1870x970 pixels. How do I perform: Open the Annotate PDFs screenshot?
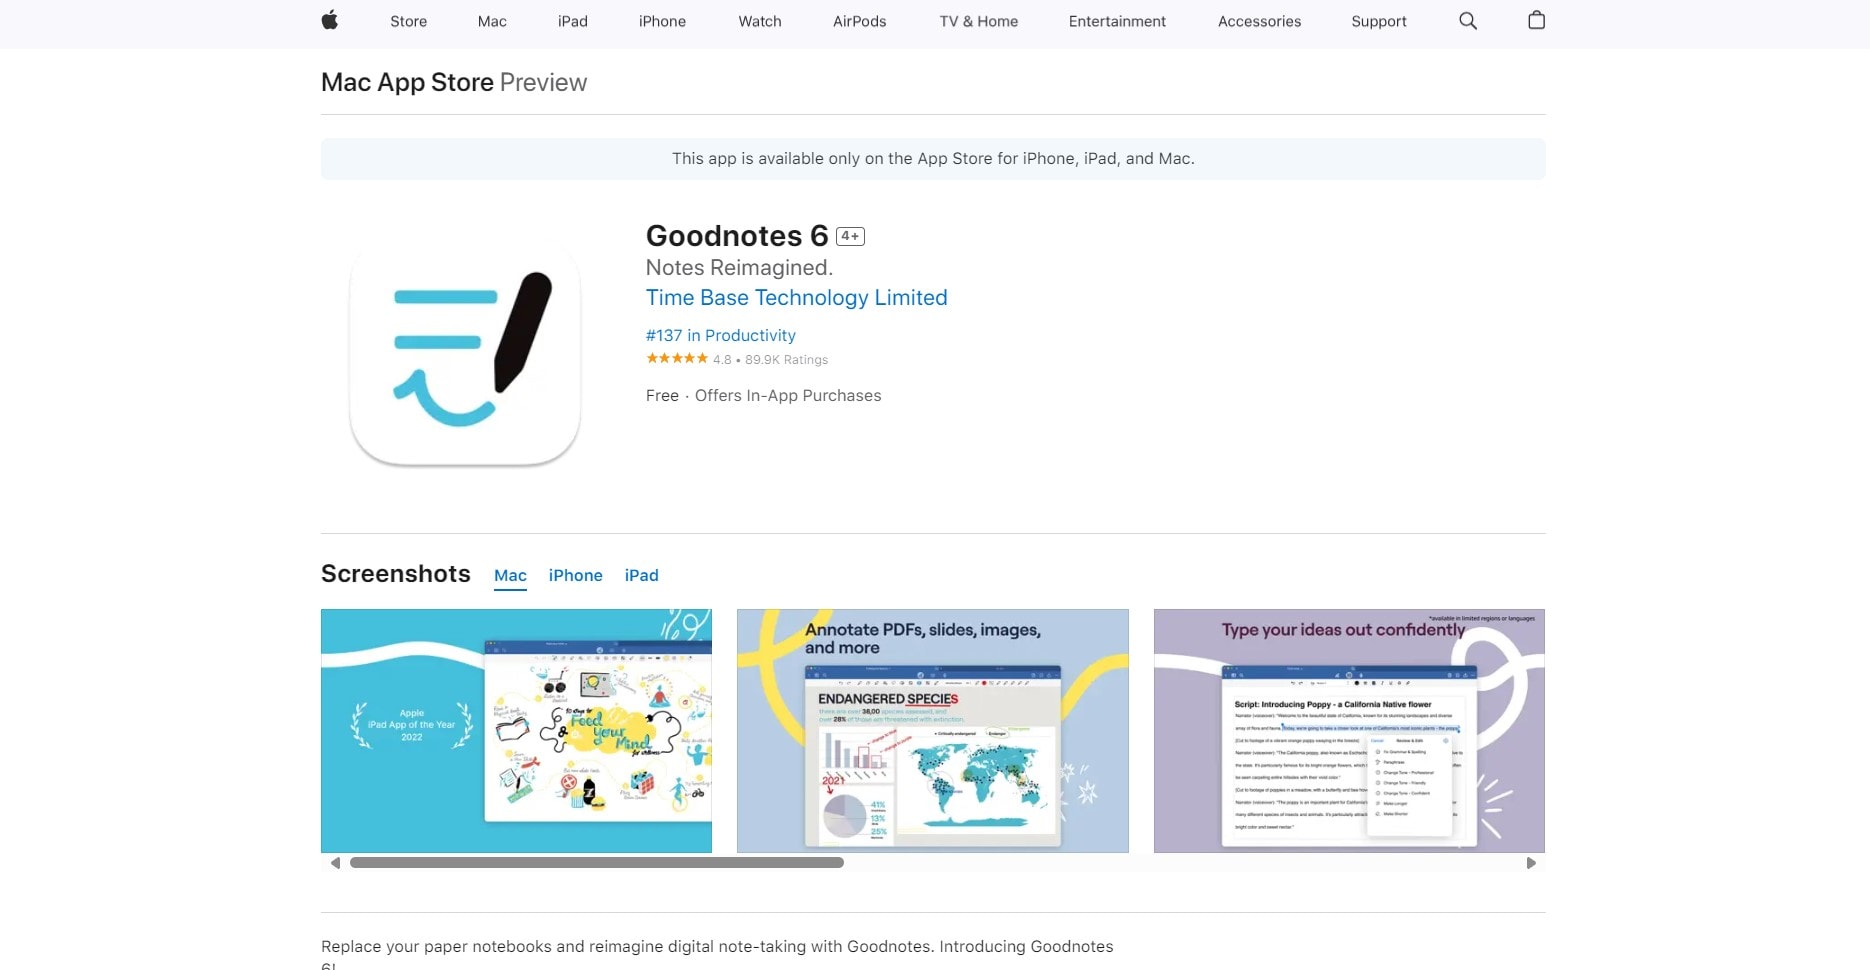pos(932,731)
